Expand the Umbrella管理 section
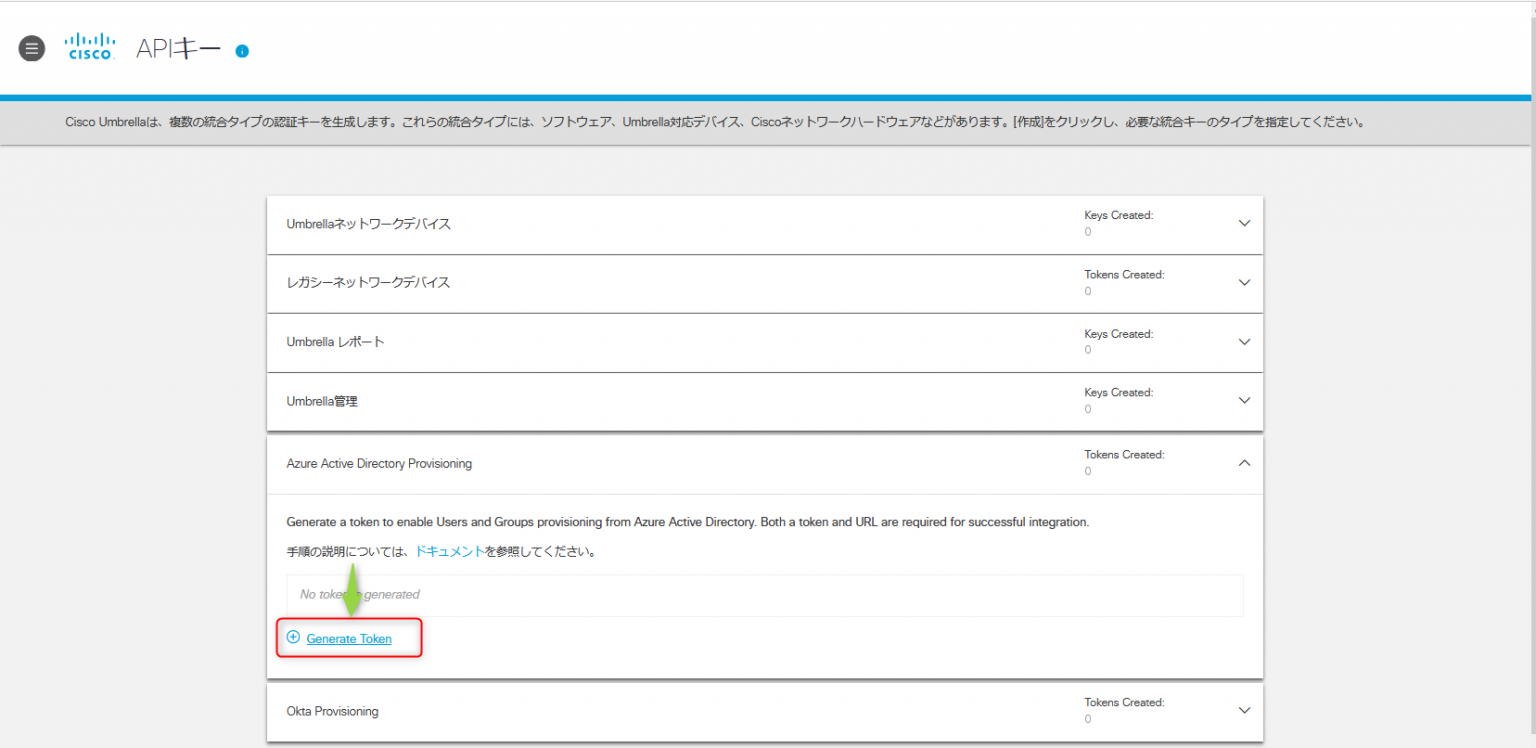The width and height of the screenshot is (1536, 748). pos(1244,400)
